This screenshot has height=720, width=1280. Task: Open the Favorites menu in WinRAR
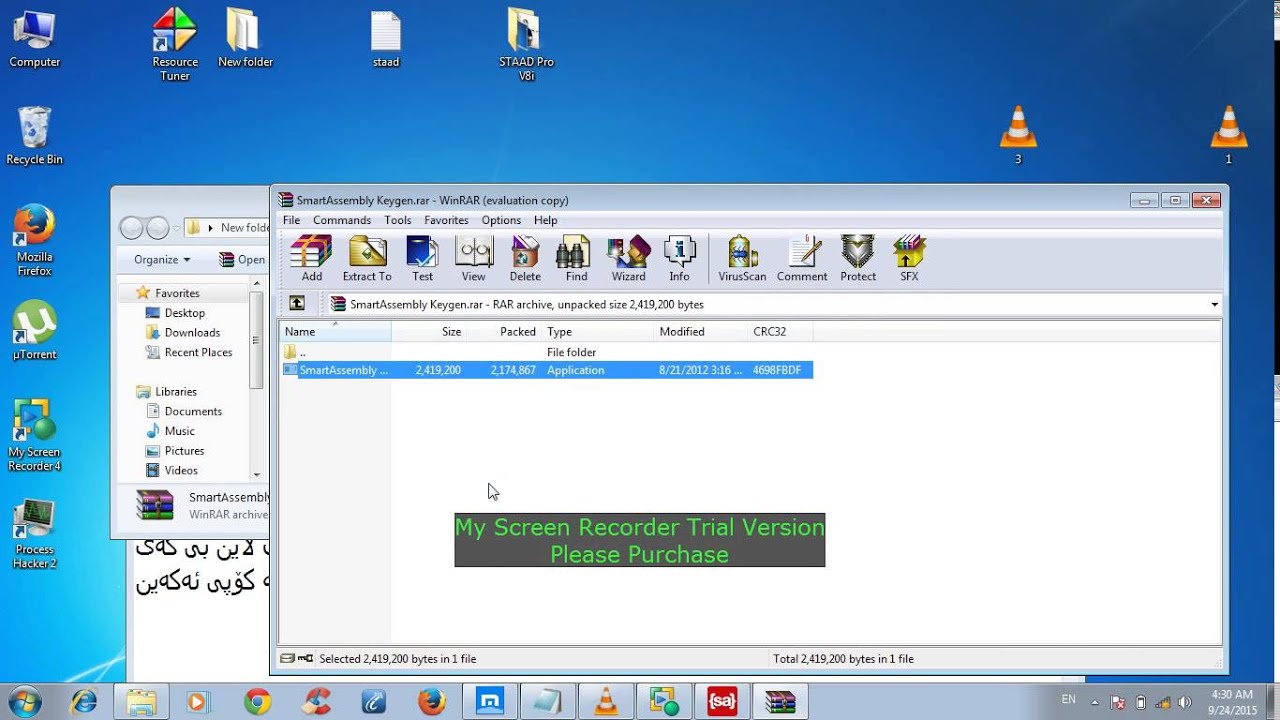coord(446,220)
